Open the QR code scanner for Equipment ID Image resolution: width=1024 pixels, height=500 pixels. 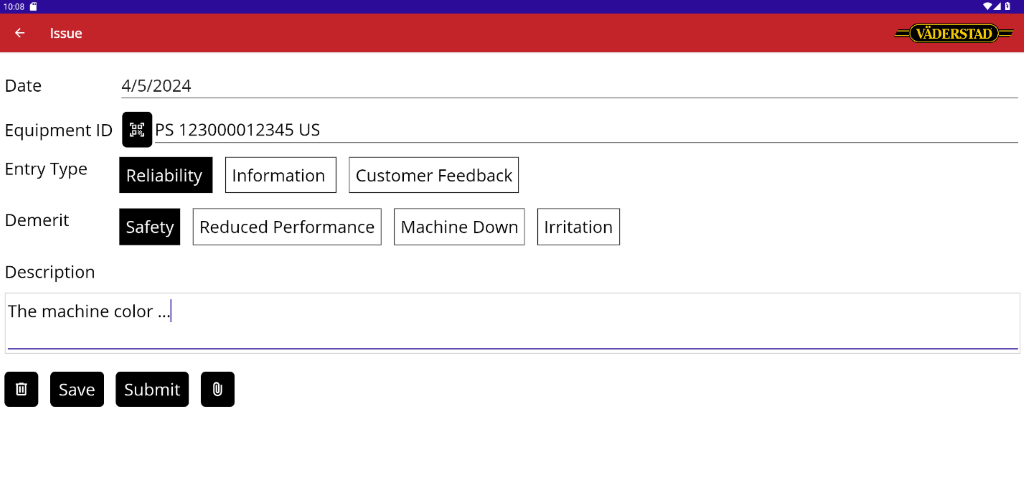point(137,129)
